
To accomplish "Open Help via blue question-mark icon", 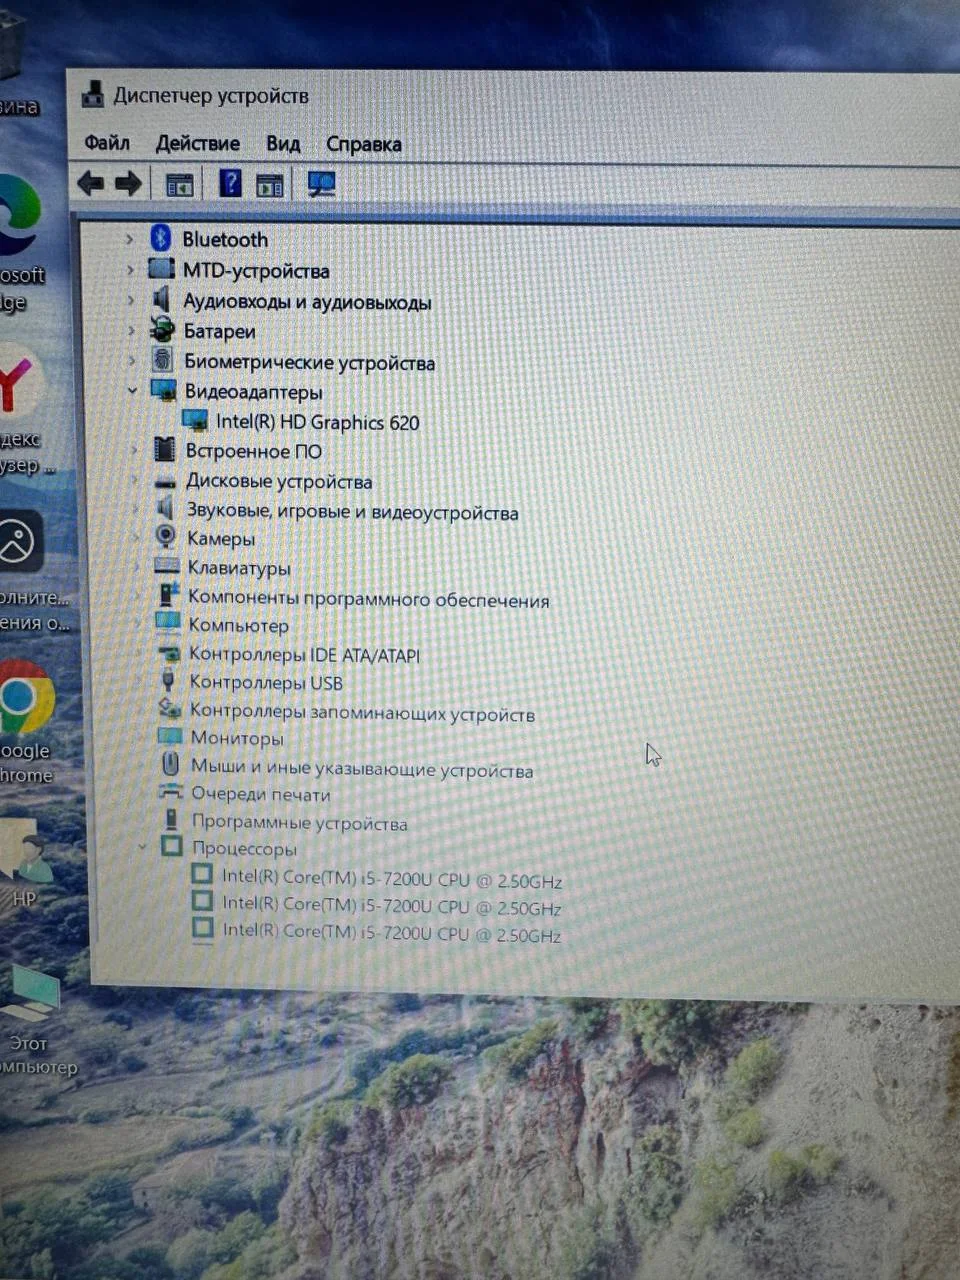I will pyautogui.click(x=230, y=183).
